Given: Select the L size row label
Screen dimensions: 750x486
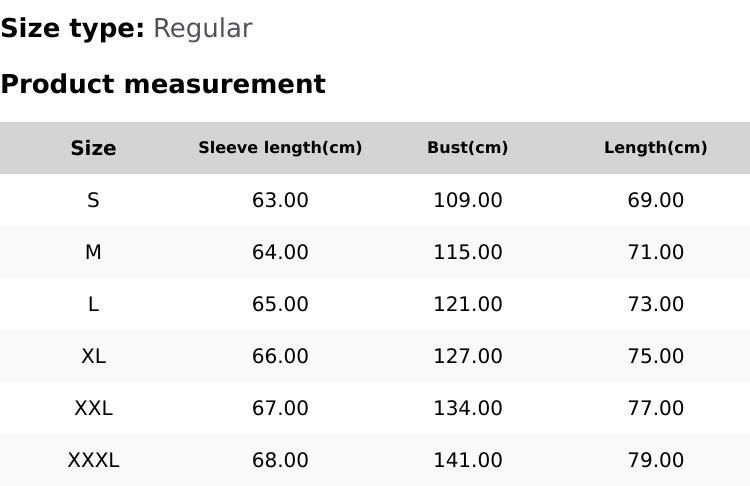Looking at the screenshot, I should (x=93, y=304).
